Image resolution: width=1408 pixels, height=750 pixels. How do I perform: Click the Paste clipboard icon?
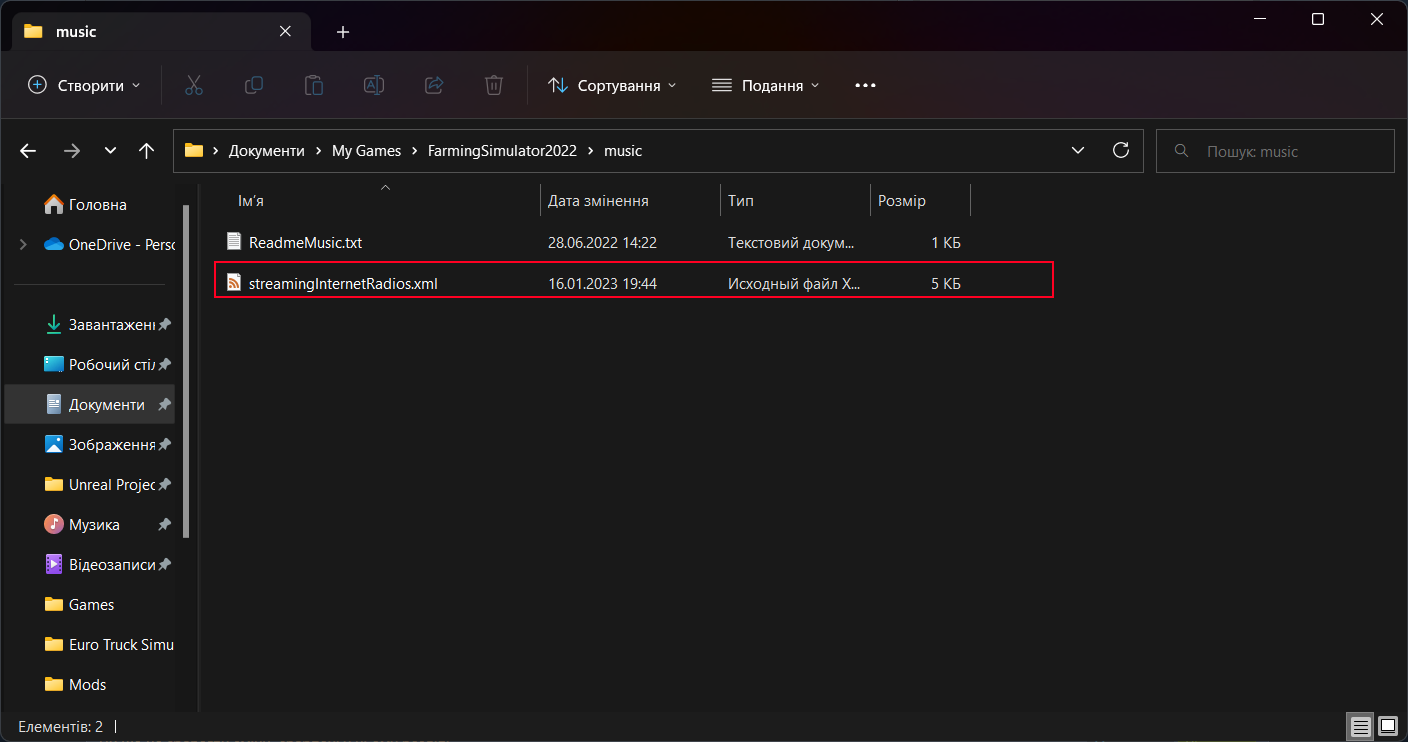(x=314, y=85)
